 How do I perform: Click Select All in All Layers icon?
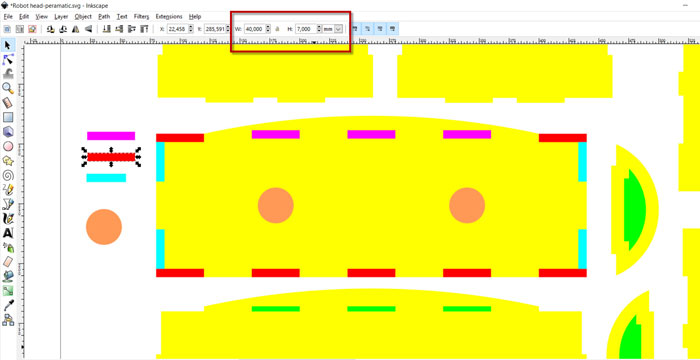(20, 29)
